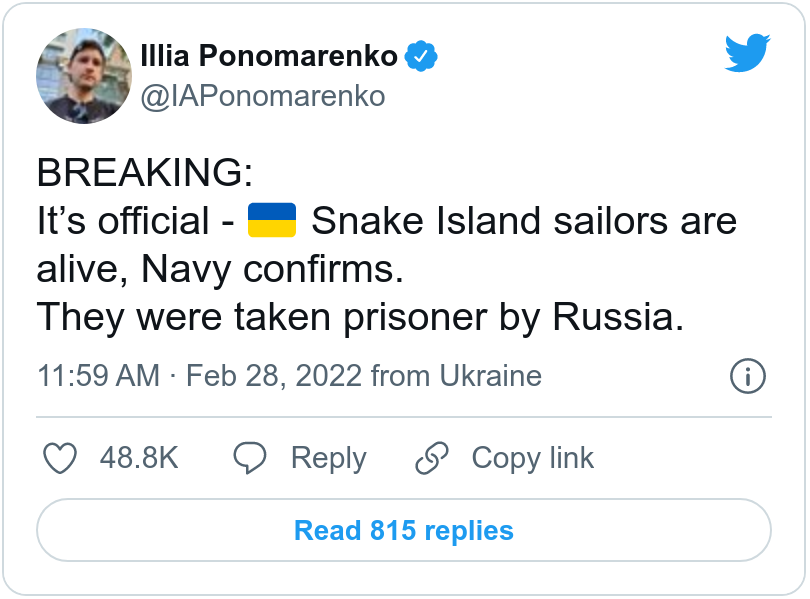Viewport: 810px width, 599px height.
Task: Like the tweet with the heart icon
Action: point(61,458)
